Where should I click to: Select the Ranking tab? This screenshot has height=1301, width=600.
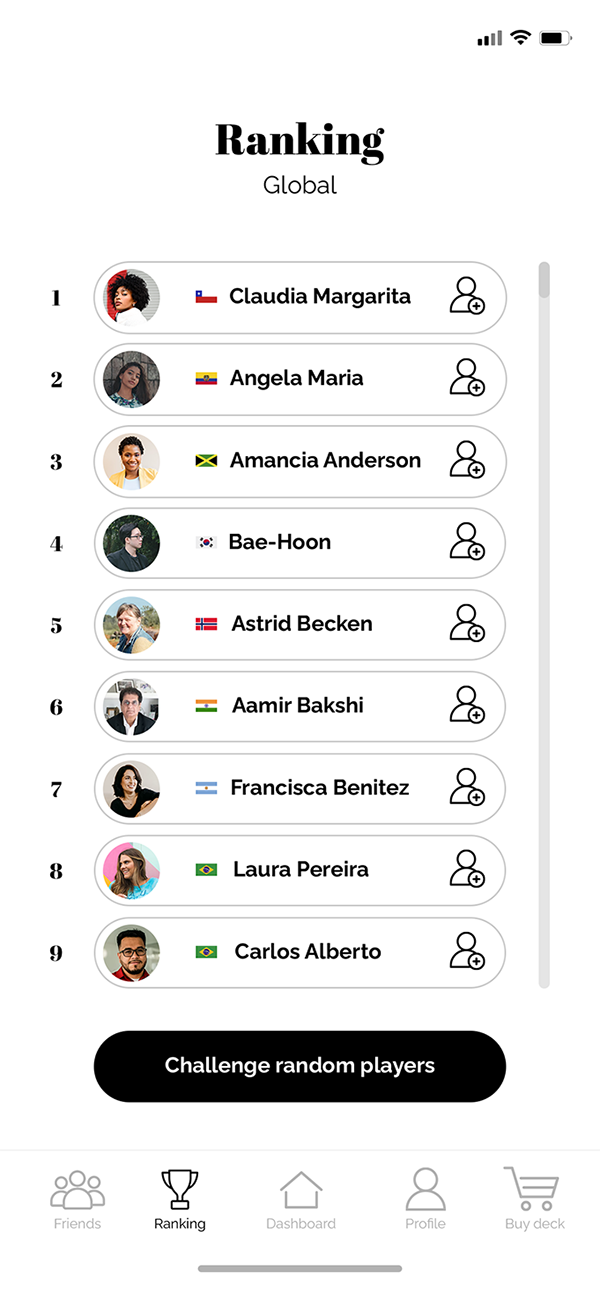point(180,1200)
